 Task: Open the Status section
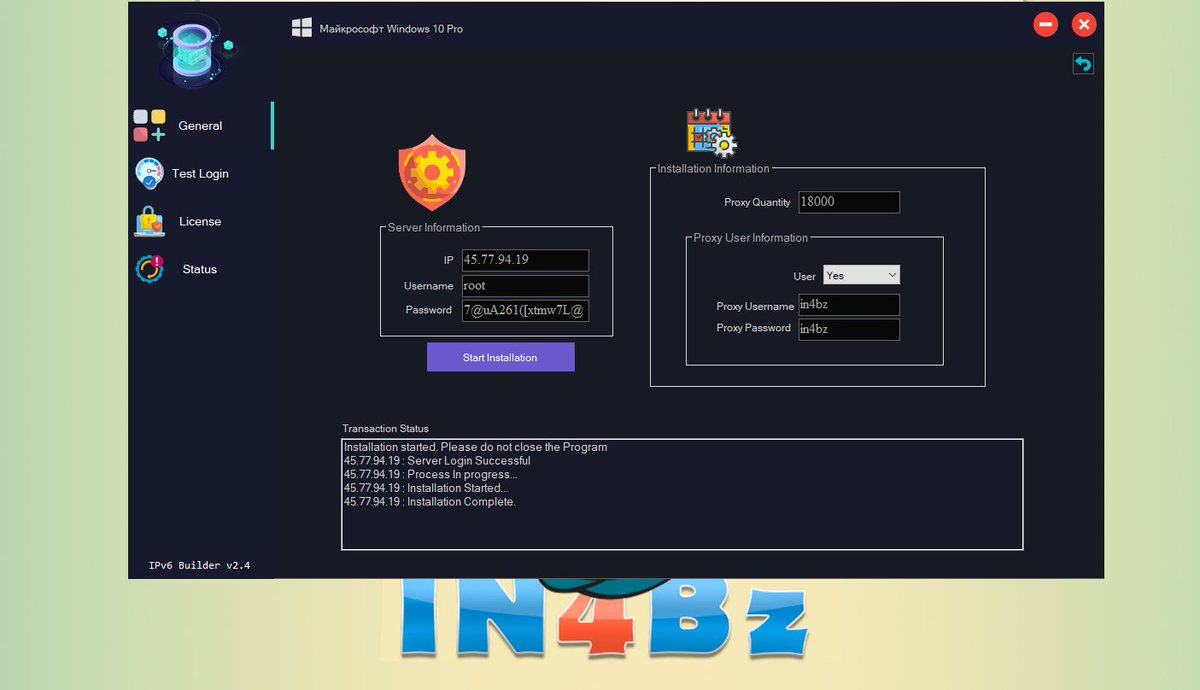click(x=200, y=270)
